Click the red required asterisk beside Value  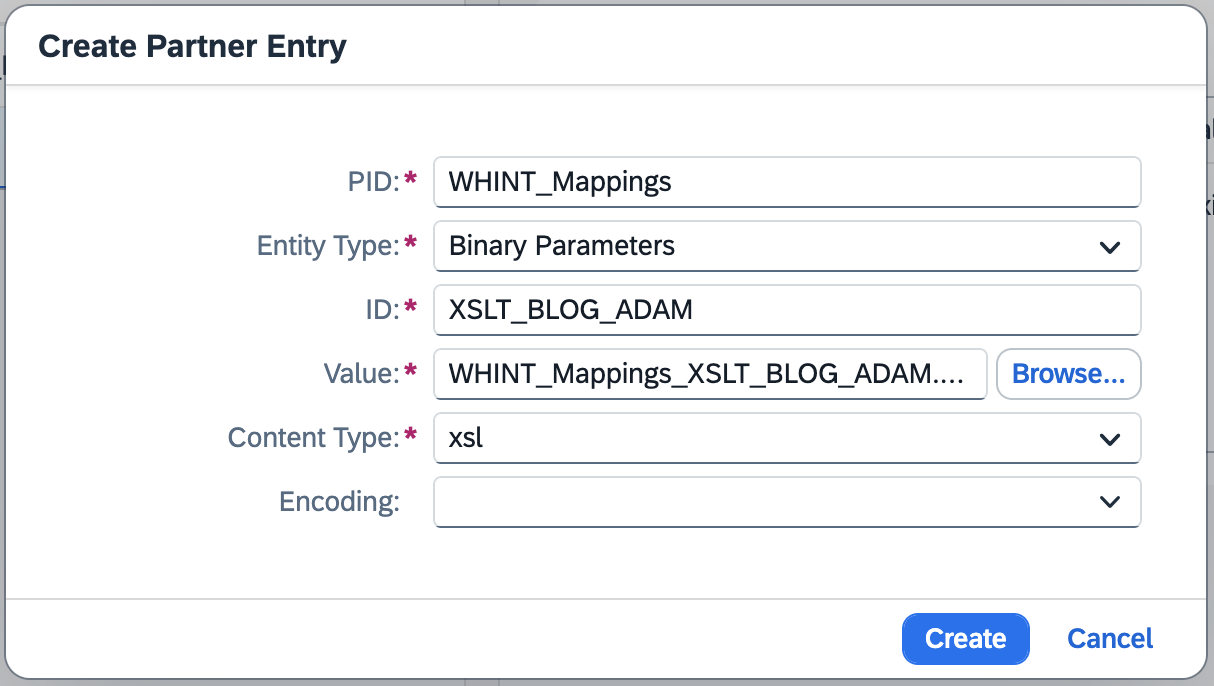click(x=410, y=371)
